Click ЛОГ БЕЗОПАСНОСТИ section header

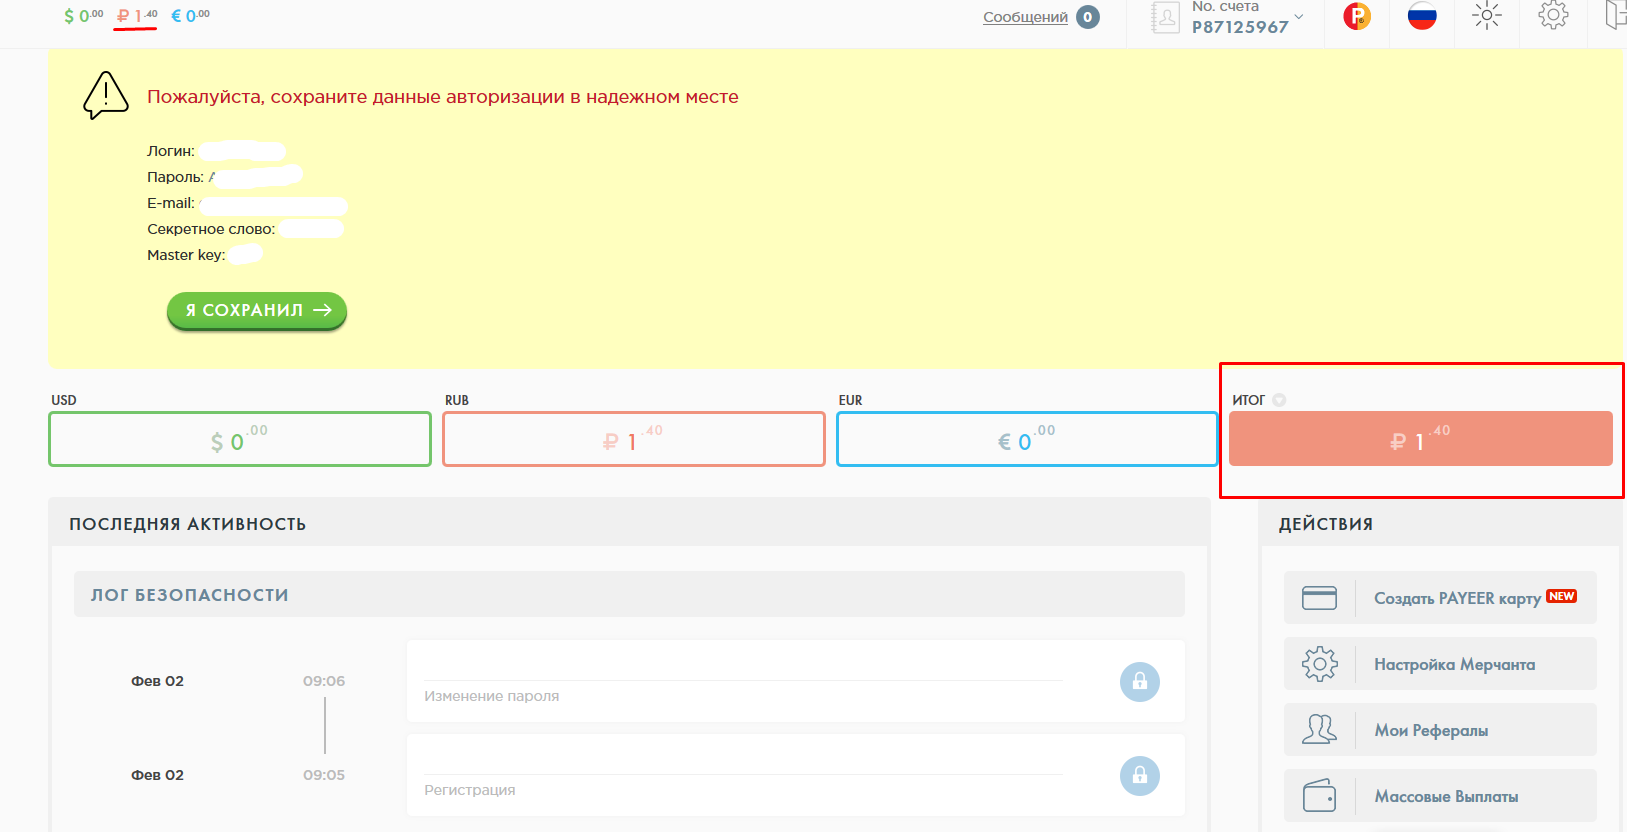(629, 595)
